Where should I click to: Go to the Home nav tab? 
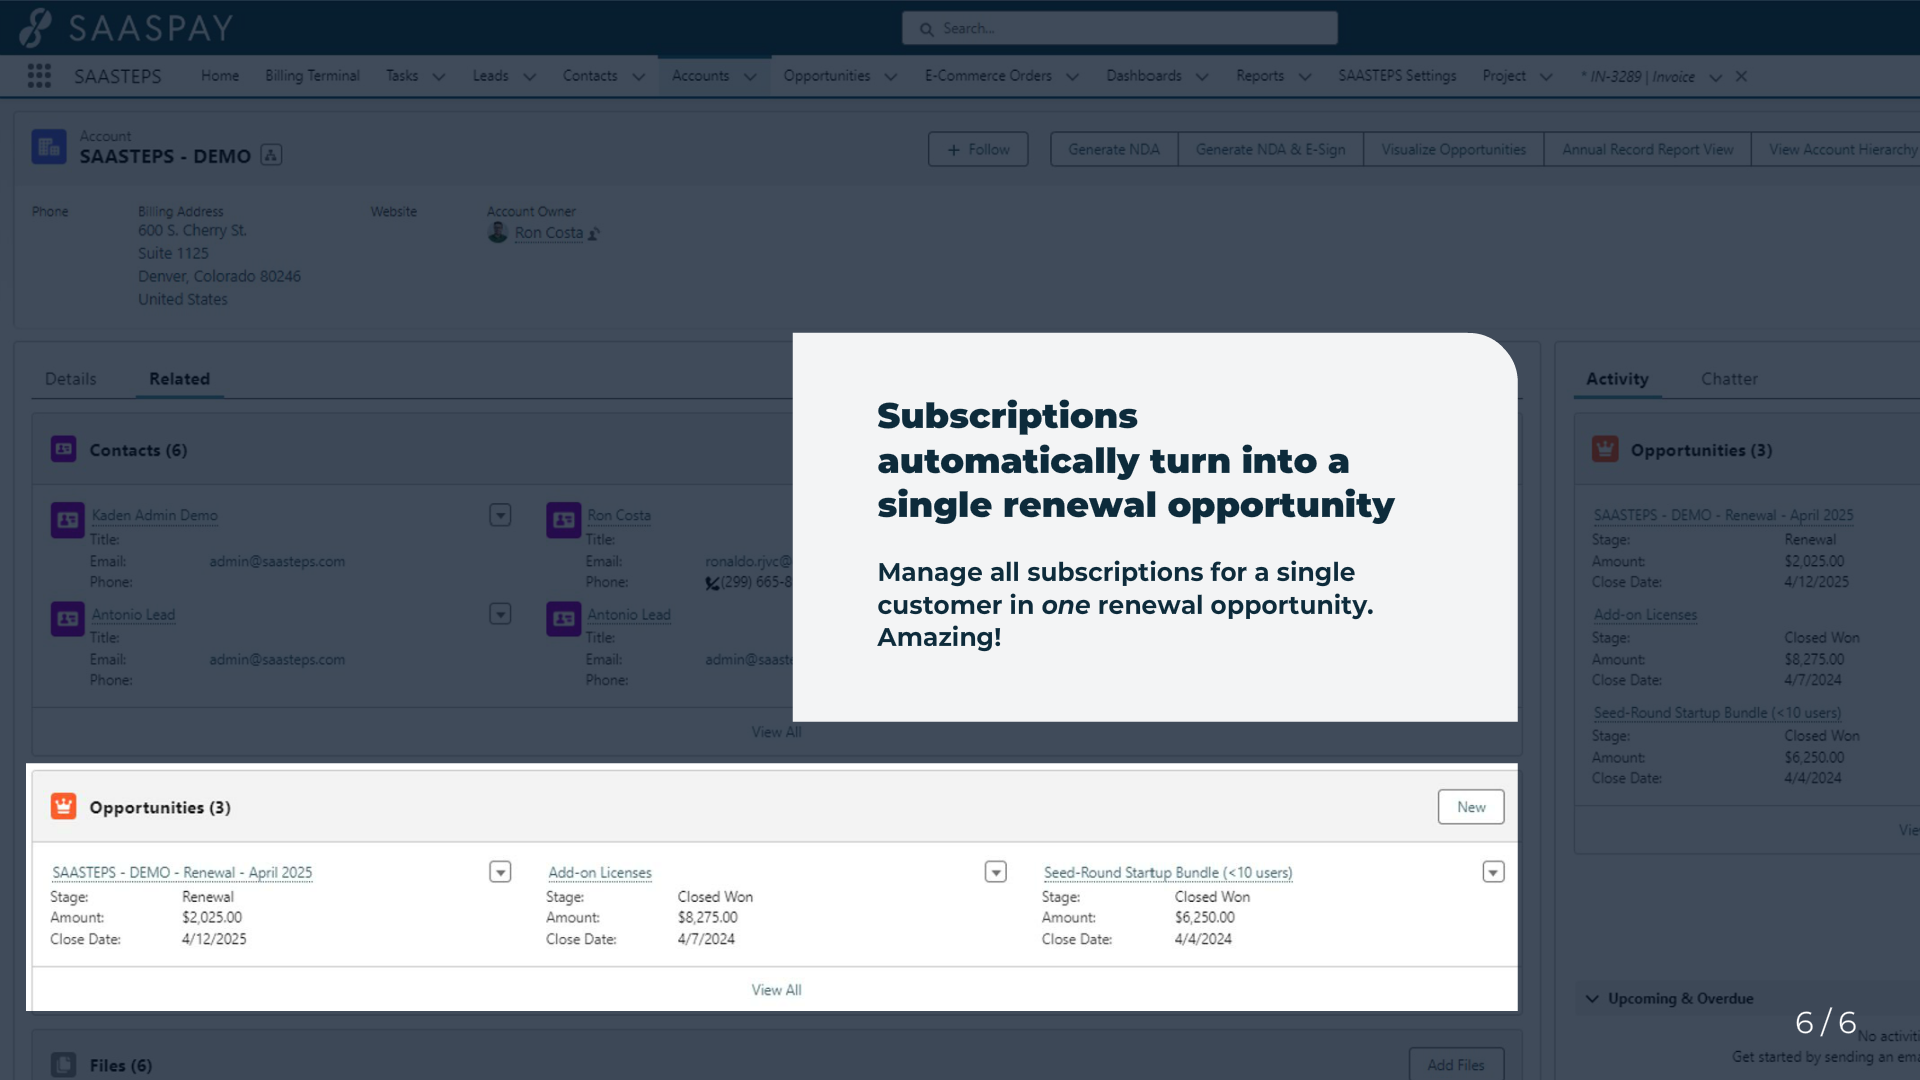pyautogui.click(x=220, y=76)
